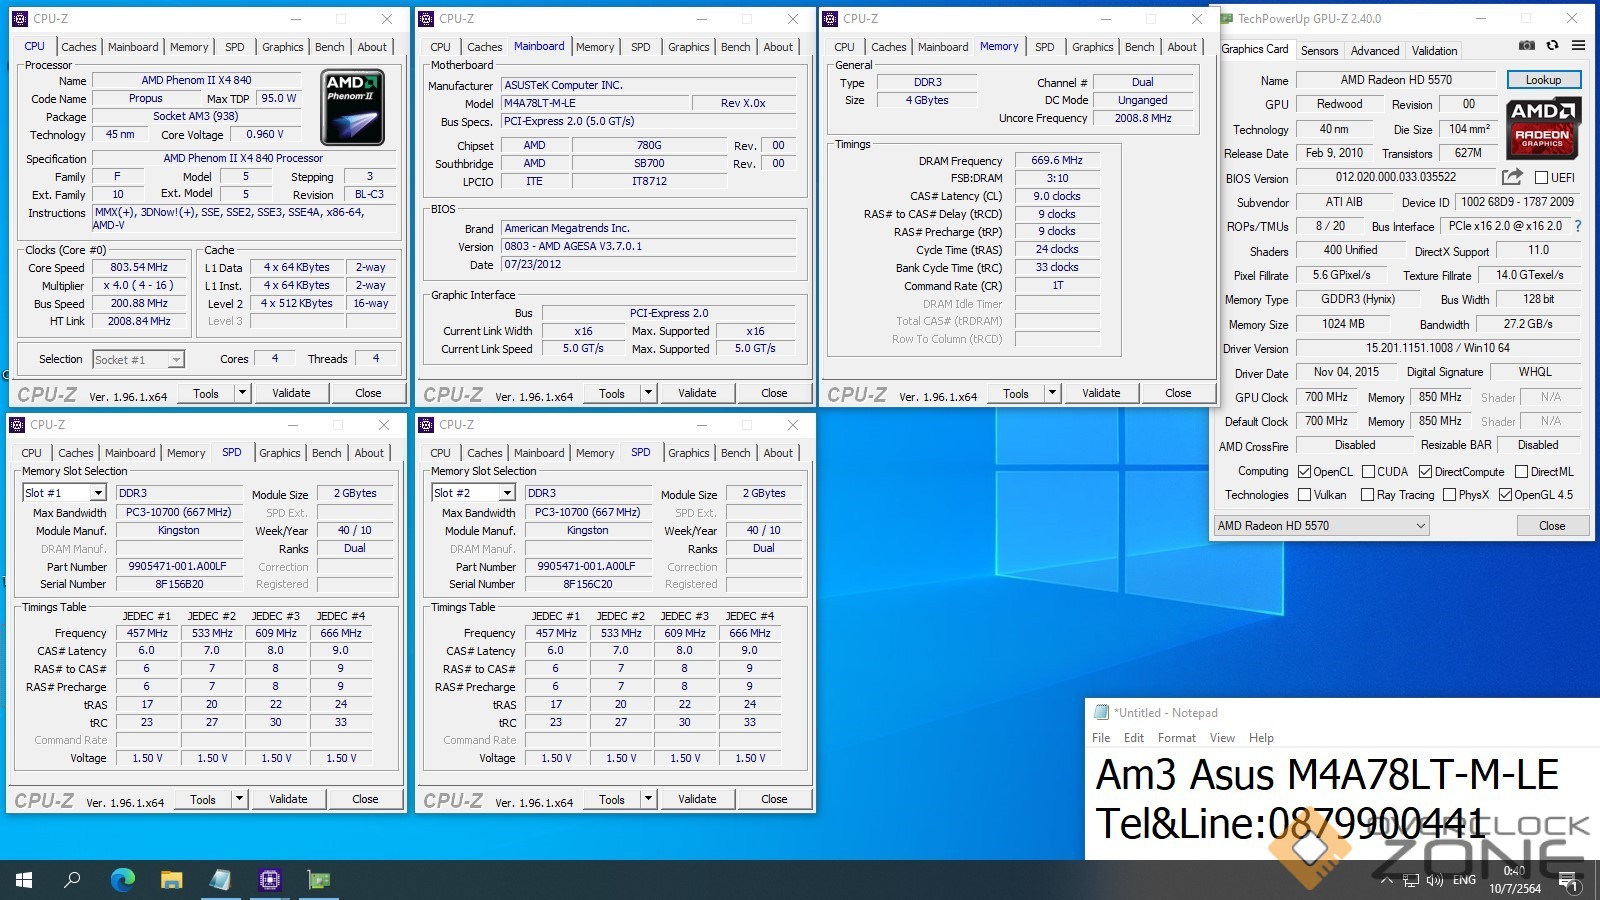1600x900 pixels.
Task: Toggle the UEFI checkbox
Action: coord(1541,178)
